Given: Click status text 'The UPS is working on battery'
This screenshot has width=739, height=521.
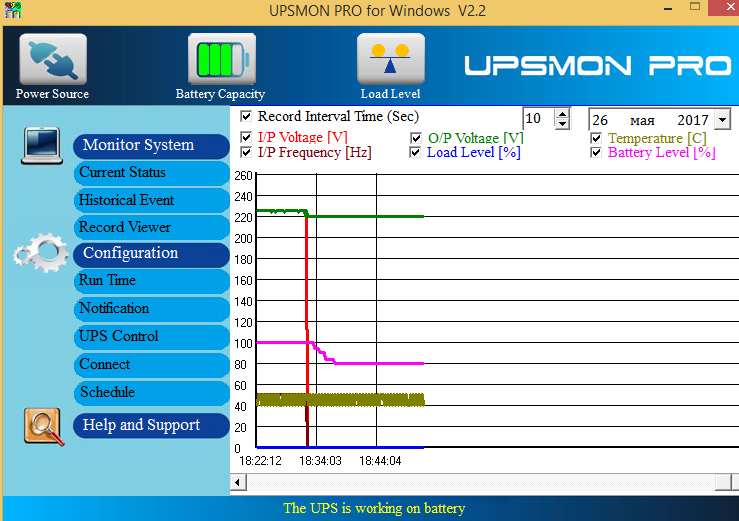Looking at the screenshot, I should pyautogui.click(x=374, y=508).
